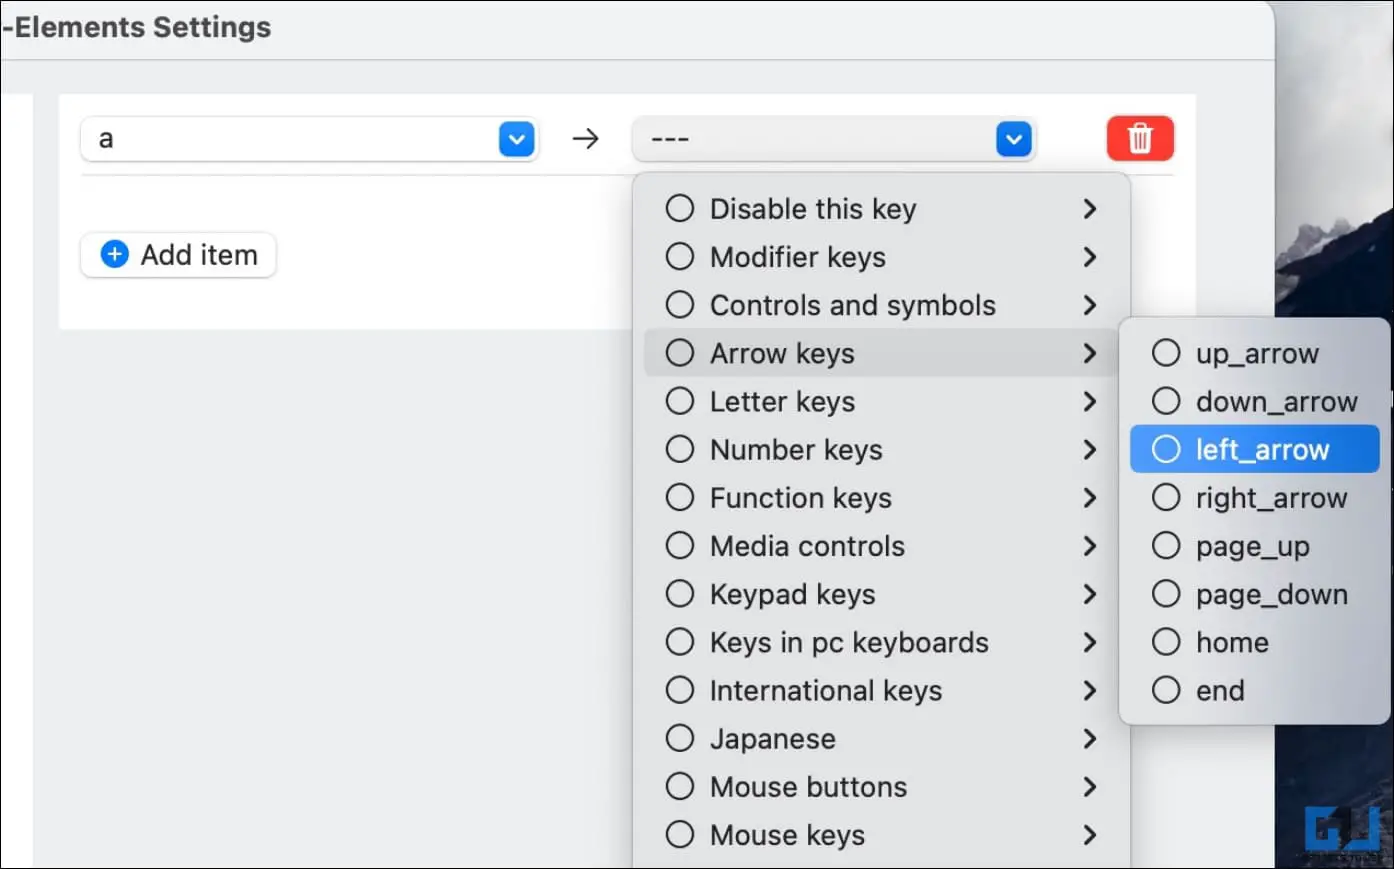Click the Add item button
This screenshot has width=1394, height=869.
[178, 255]
